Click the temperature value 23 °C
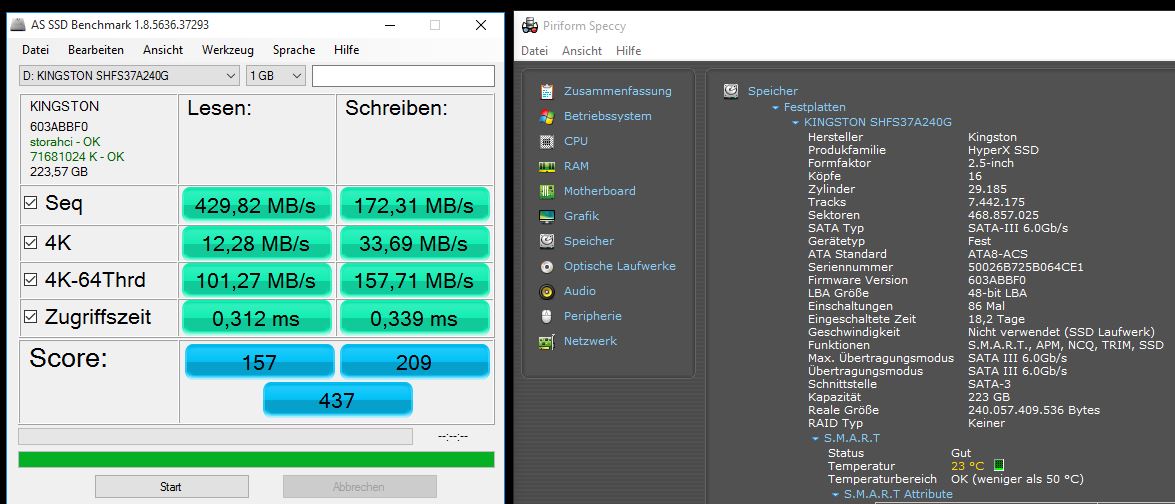This screenshot has width=1175, height=504. pyautogui.click(x=967, y=466)
